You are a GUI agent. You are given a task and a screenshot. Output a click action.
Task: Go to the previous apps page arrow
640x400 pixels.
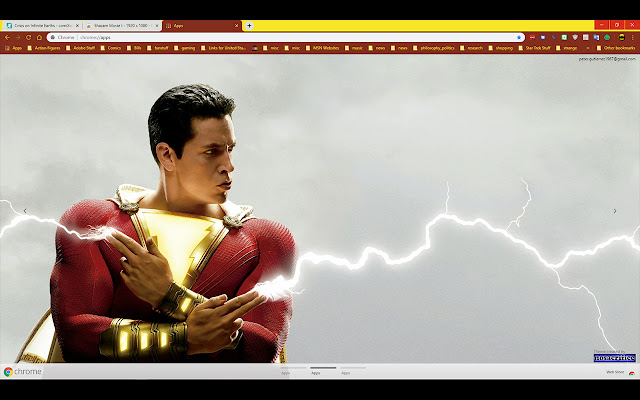tap(25, 211)
